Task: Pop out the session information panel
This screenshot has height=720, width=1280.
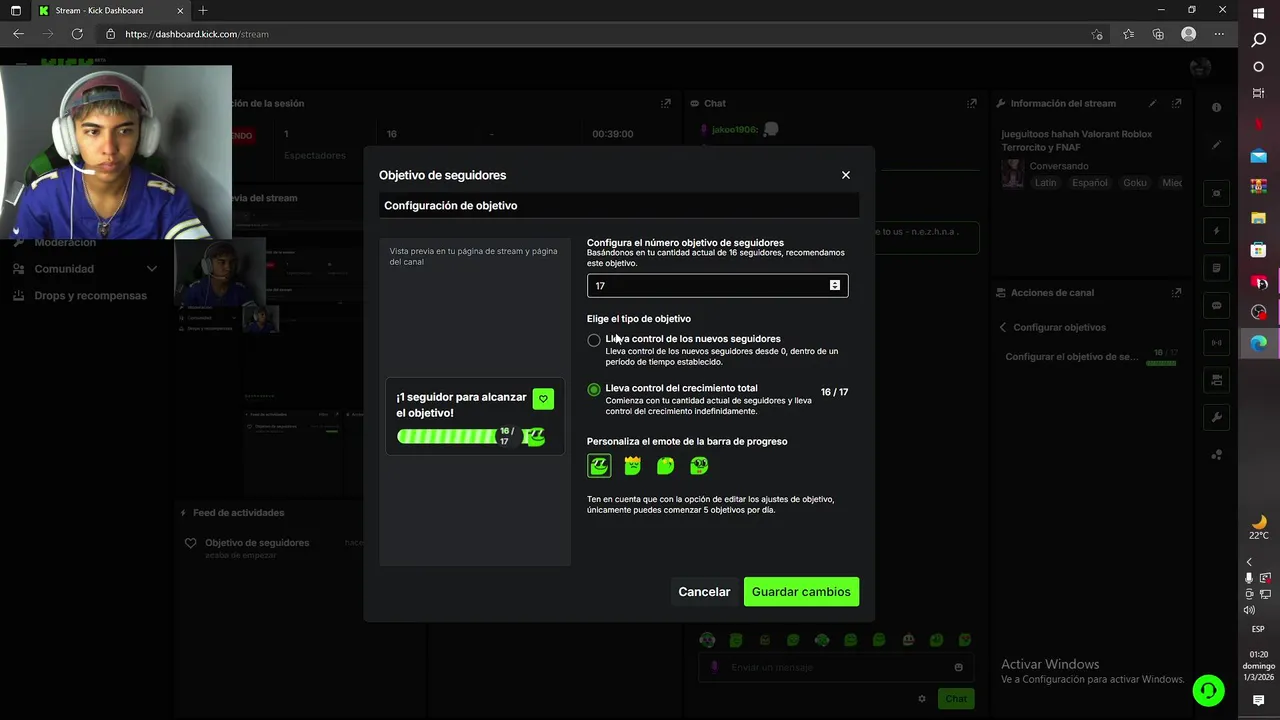Action: tap(665, 103)
